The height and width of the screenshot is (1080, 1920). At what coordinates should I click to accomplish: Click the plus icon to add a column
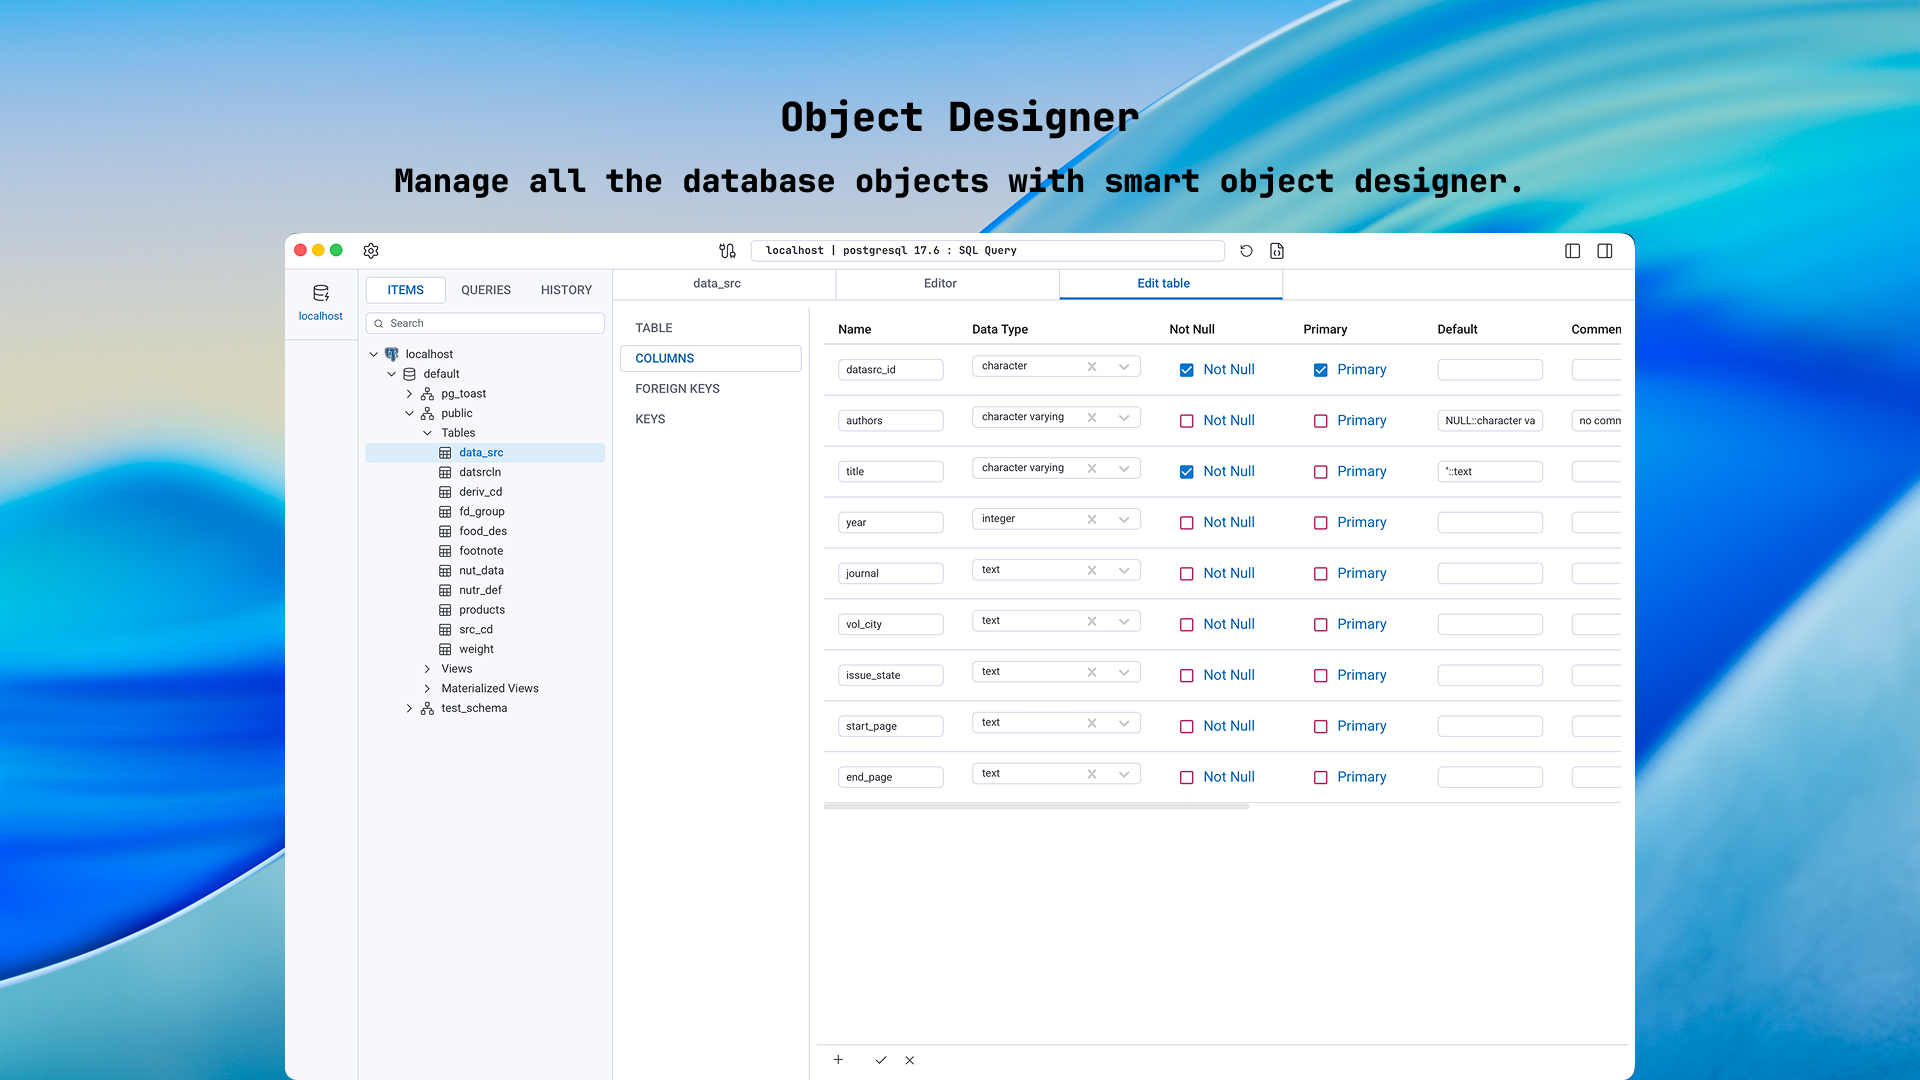pos(838,1060)
